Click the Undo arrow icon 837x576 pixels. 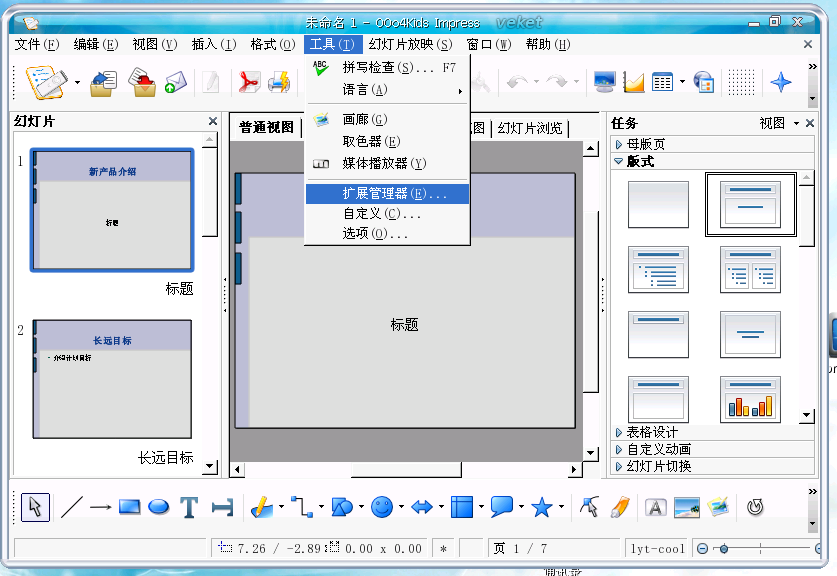[x=517, y=82]
